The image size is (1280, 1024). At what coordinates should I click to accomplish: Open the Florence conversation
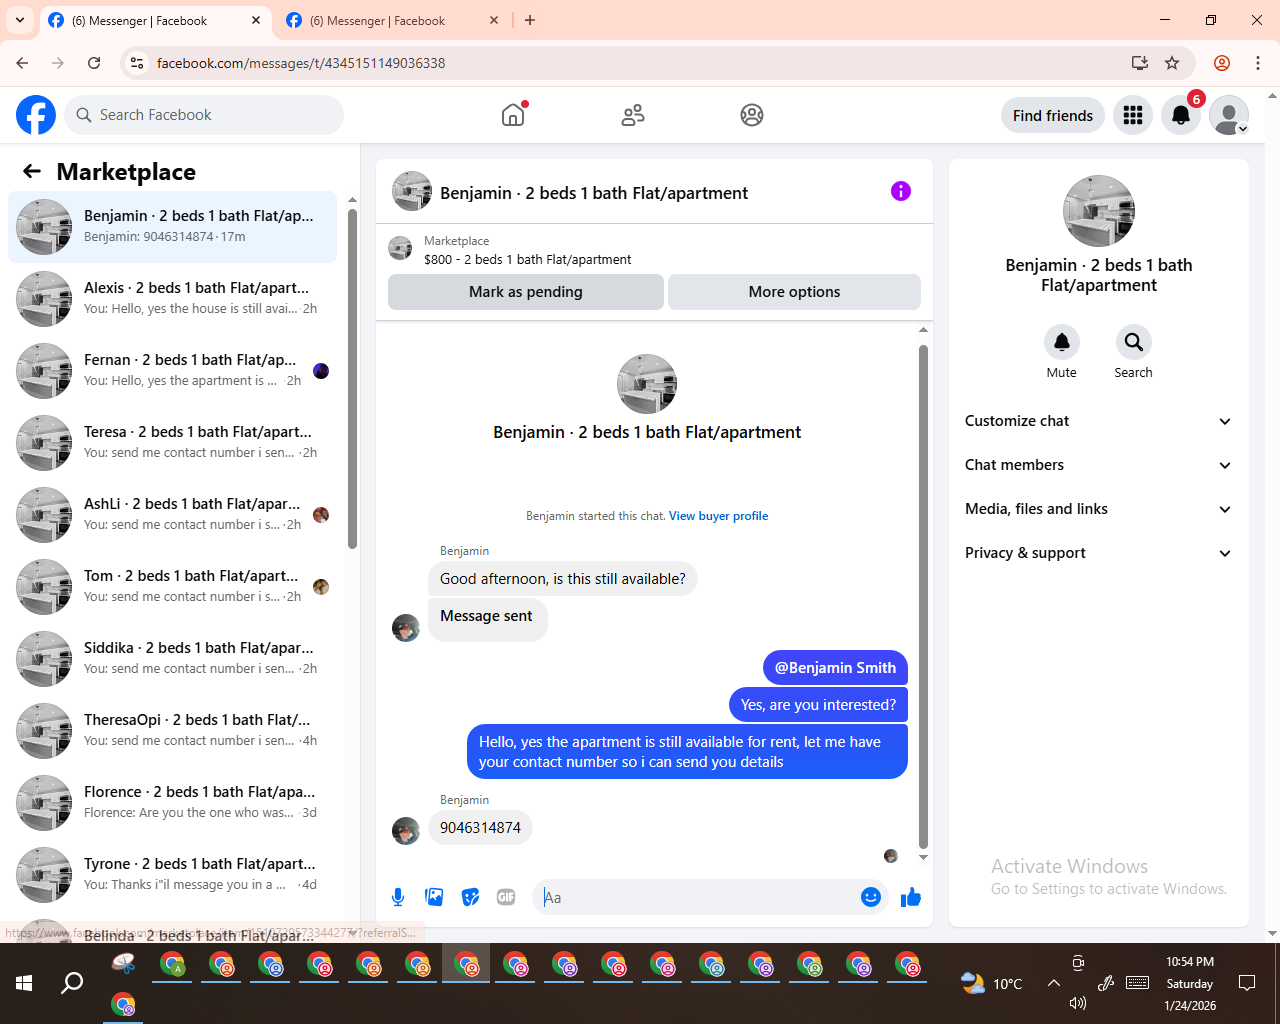172,802
